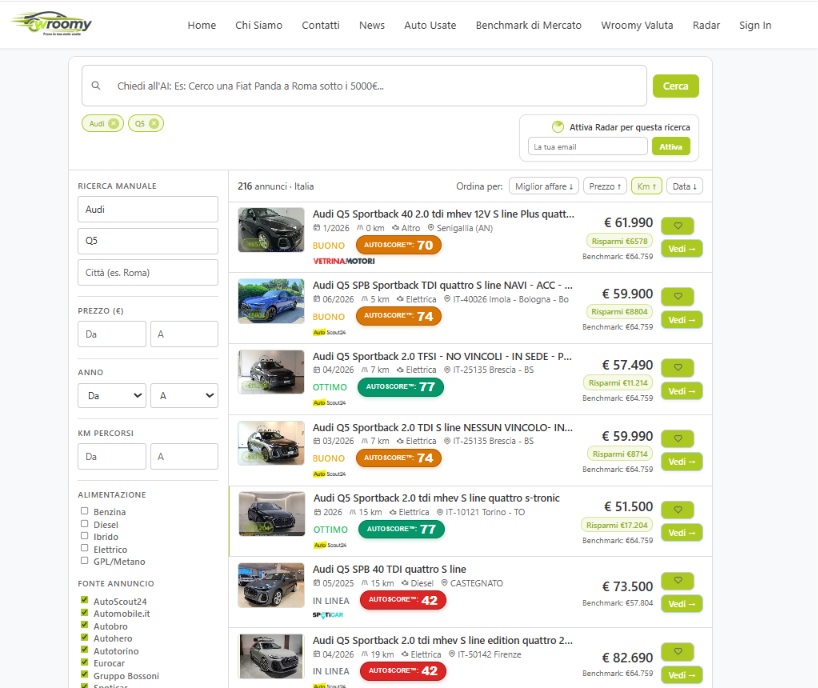
Task: Click the search magnifier icon
Action: (x=96, y=86)
